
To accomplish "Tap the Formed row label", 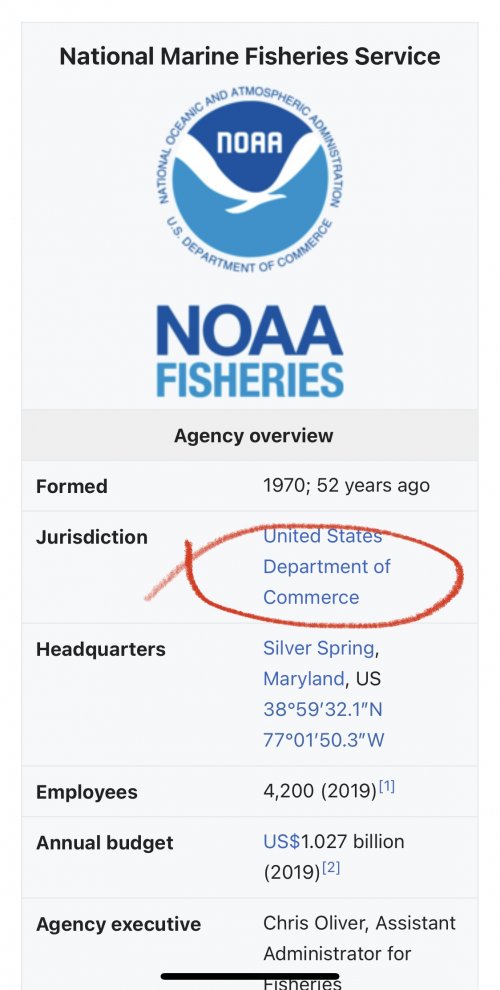I will click(72, 486).
